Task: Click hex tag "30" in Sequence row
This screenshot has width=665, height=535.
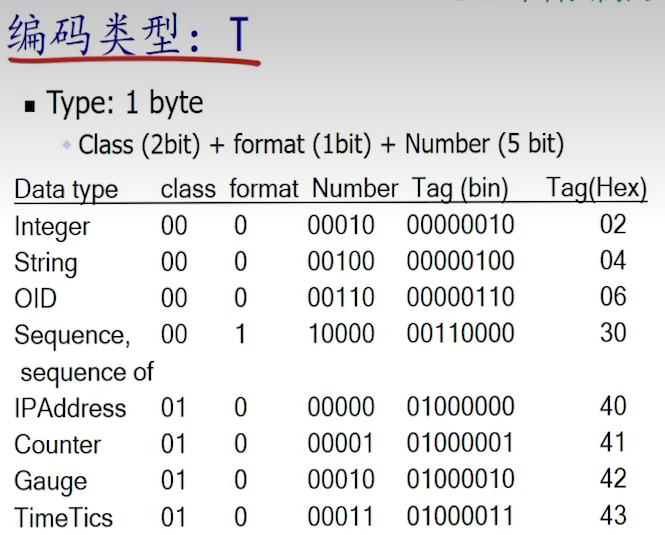Action: click(613, 333)
